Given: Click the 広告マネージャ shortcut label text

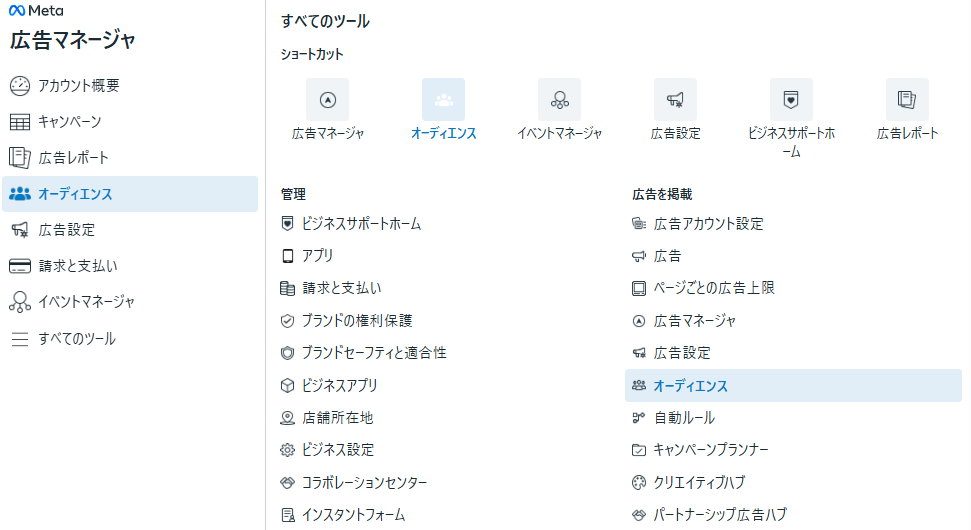Looking at the screenshot, I should click(x=328, y=133).
